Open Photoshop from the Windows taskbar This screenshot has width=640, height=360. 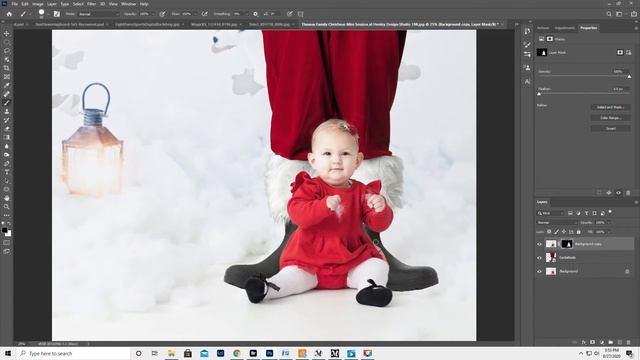click(269, 353)
